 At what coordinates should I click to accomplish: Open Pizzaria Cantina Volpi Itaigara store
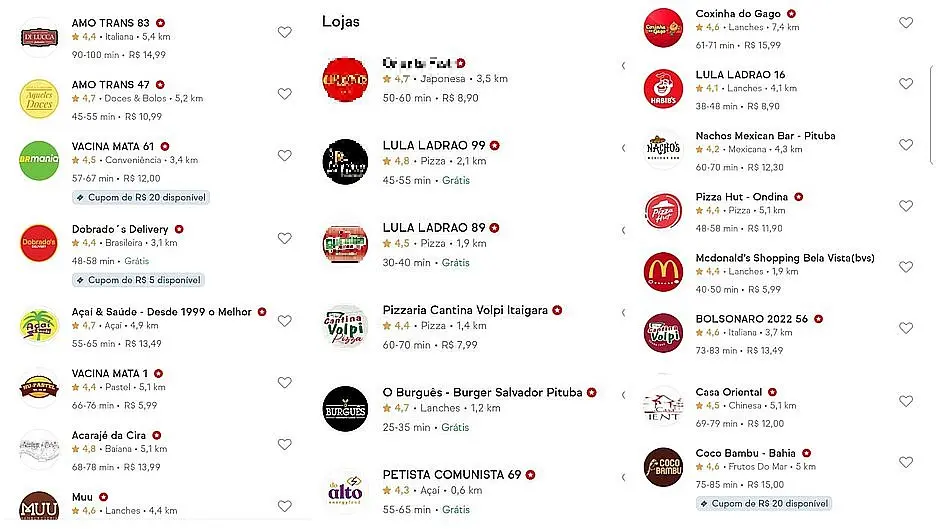(x=465, y=311)
